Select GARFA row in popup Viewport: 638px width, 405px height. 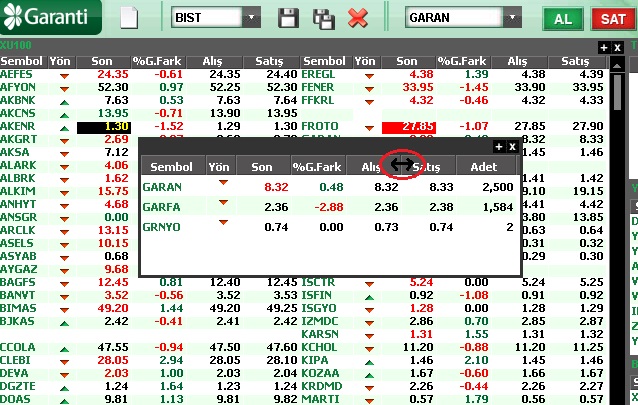tap(328, 207)
